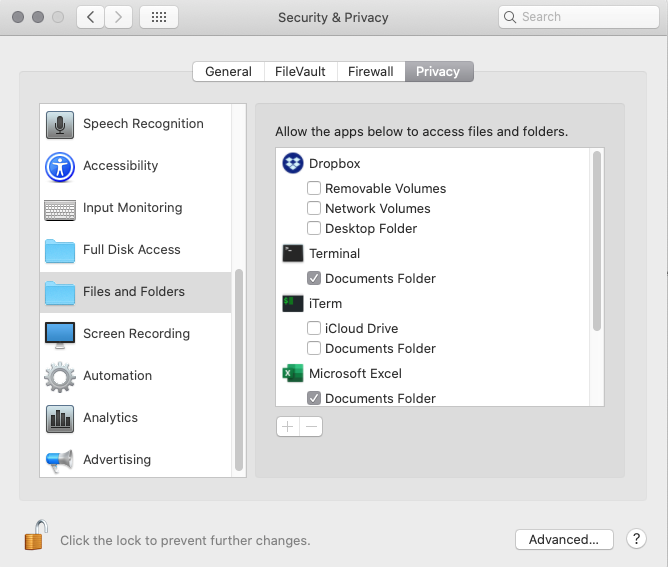Select Full Disk Access in the sidebar

[x=135, y=250]
